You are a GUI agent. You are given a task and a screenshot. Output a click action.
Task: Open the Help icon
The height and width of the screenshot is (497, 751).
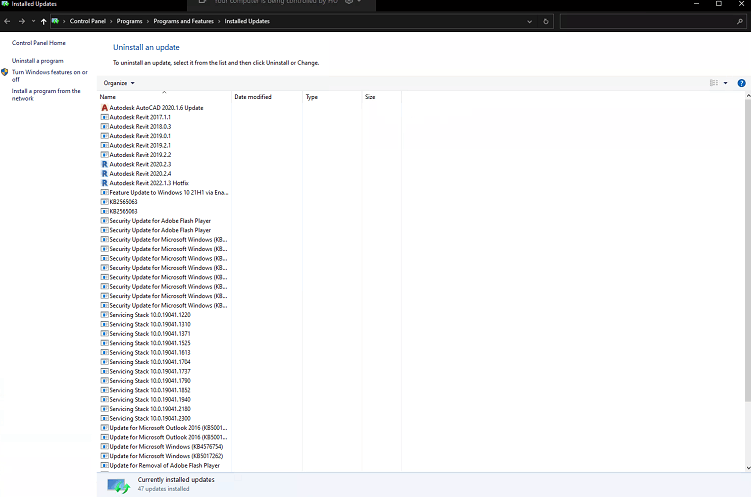[741, 83]
